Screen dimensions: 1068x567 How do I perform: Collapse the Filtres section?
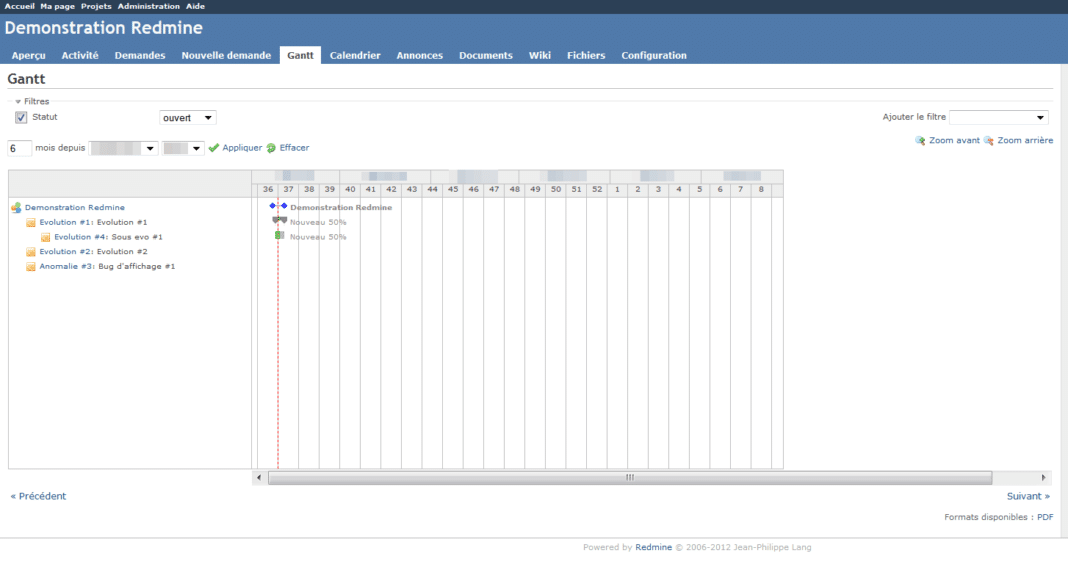point(32,102)
